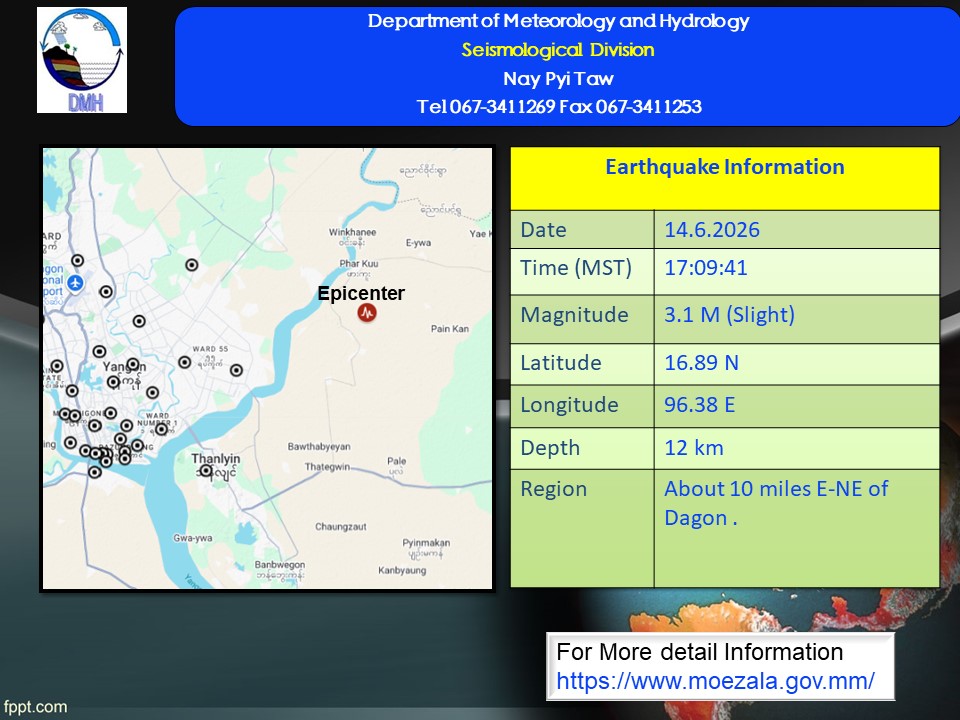Click the DMH logo image
960x720 pixels.
click(x=82, y=60)
